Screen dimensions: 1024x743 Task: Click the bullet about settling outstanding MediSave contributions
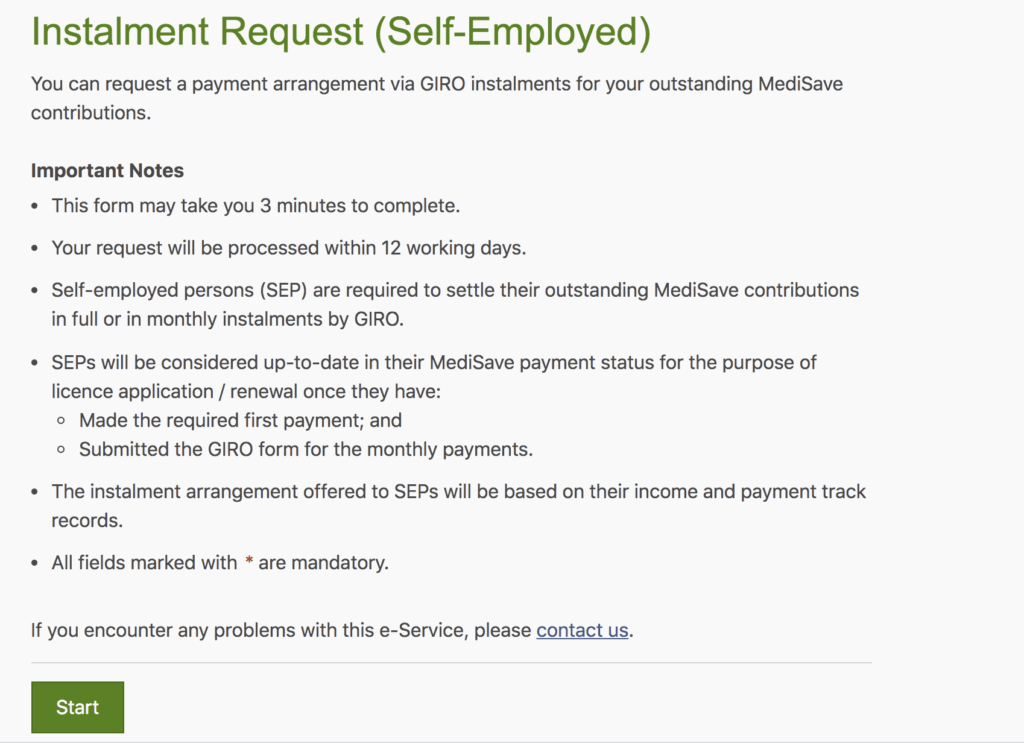pyautogui.click(x=455, y=304)
